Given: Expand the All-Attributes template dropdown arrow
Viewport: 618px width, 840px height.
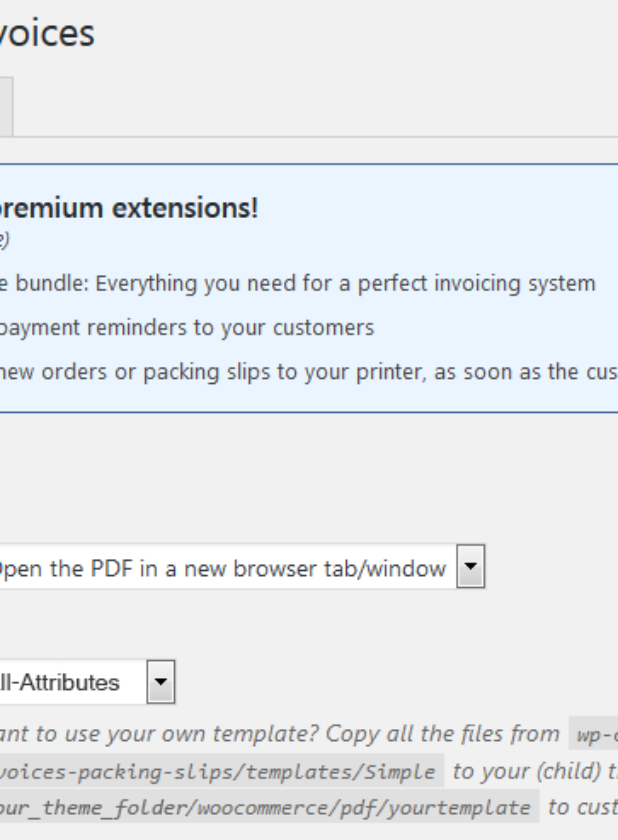Looking at the screenshot, I should tap(161, 682).
